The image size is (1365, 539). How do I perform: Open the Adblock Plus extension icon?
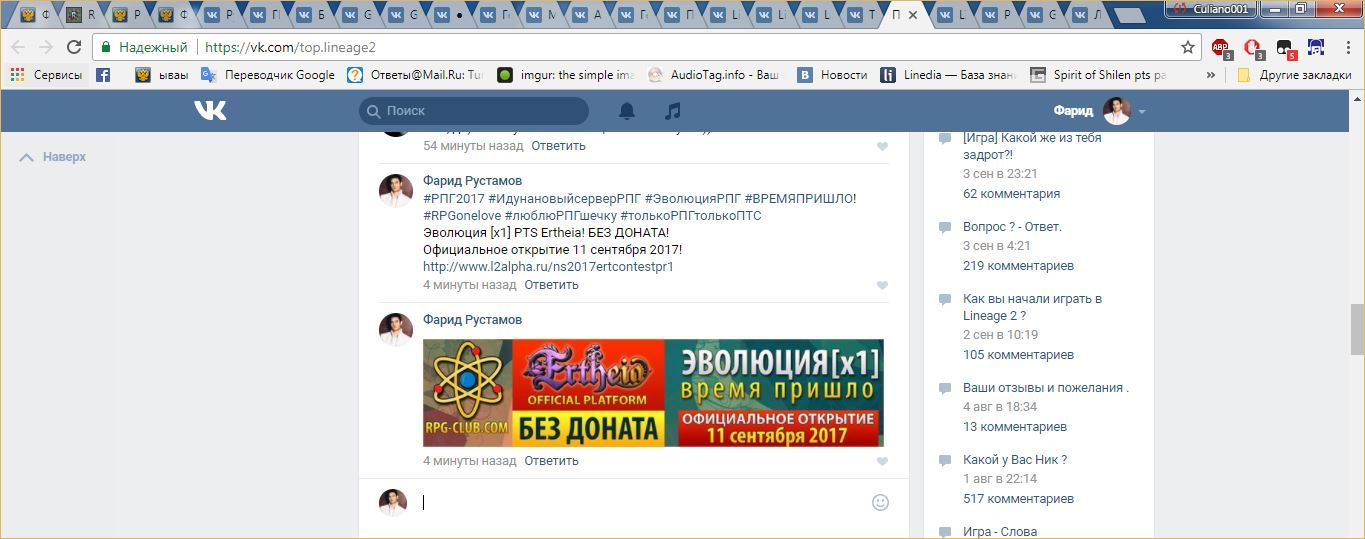coord(1221,47)
